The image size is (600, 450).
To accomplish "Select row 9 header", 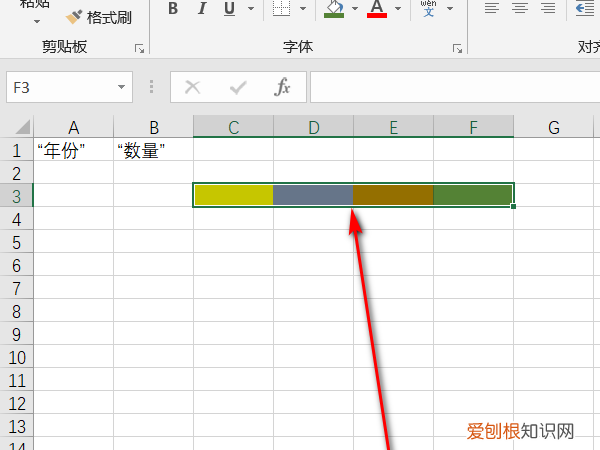I will click(16, 334).
